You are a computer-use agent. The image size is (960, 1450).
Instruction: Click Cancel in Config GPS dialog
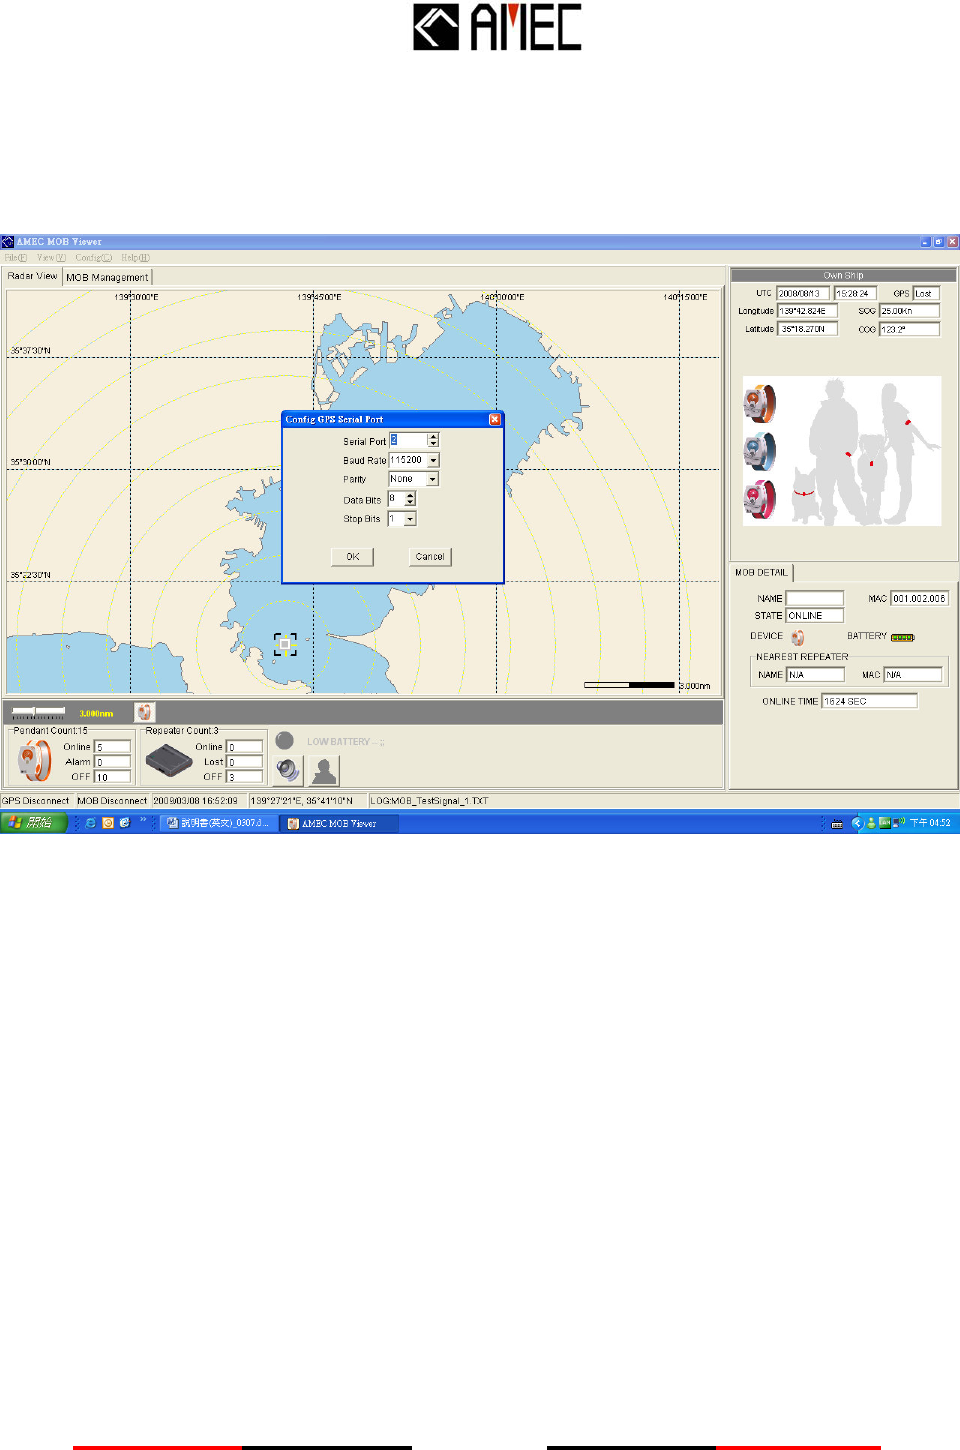[x=430, y=557]
